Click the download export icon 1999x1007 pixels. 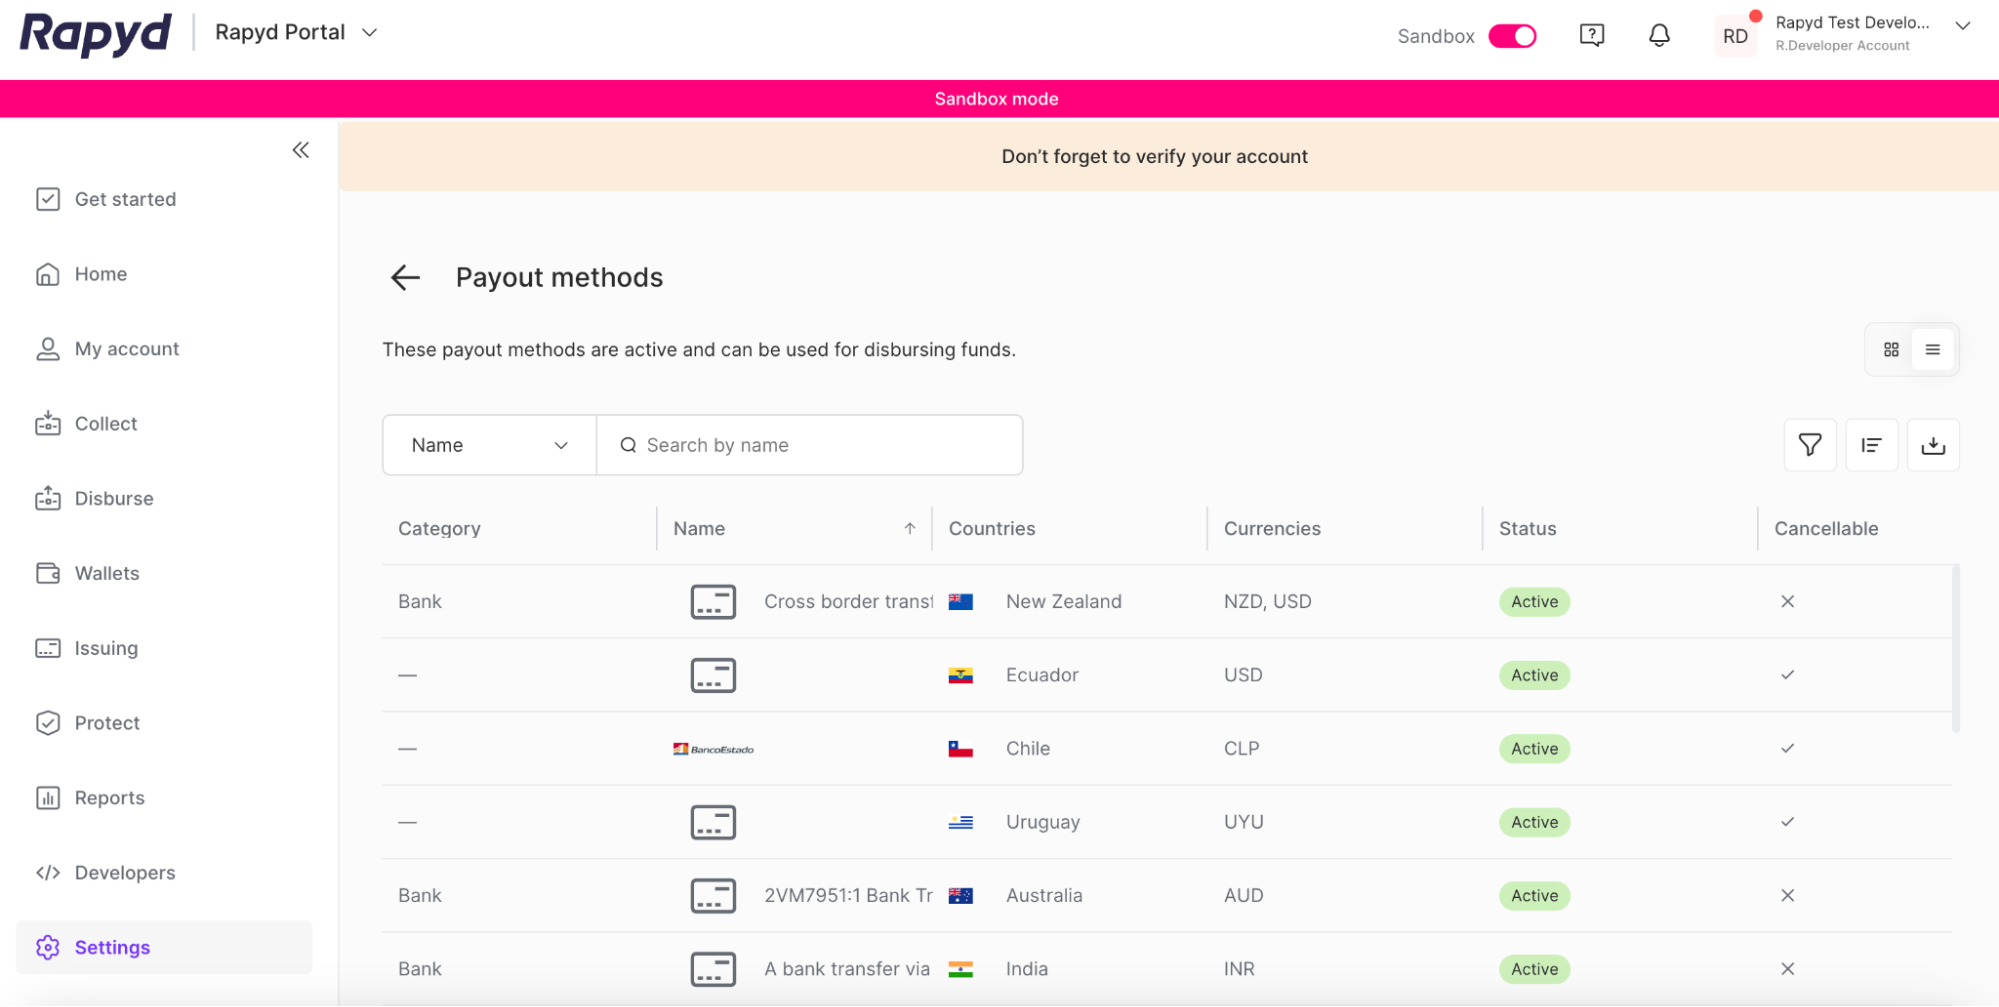[x=1933, y=445]
